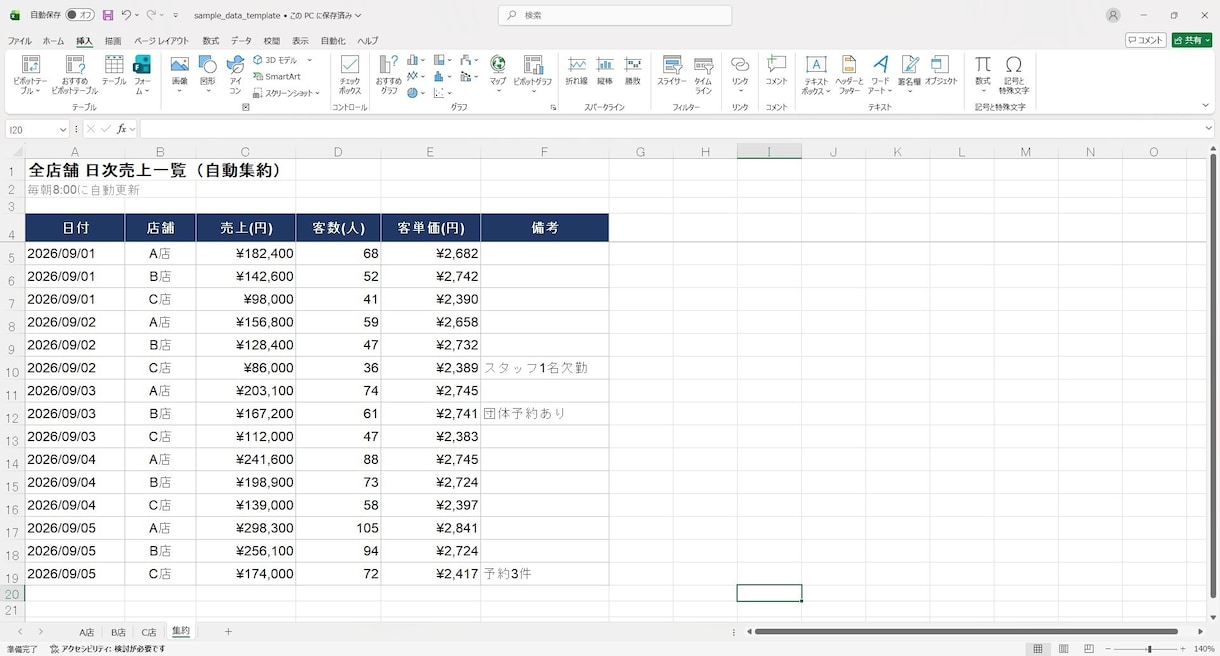The width and height of the screenshot is (1220, 656).
Task: Open the Share (共有) dropdown
Action: pos(1191,40)
